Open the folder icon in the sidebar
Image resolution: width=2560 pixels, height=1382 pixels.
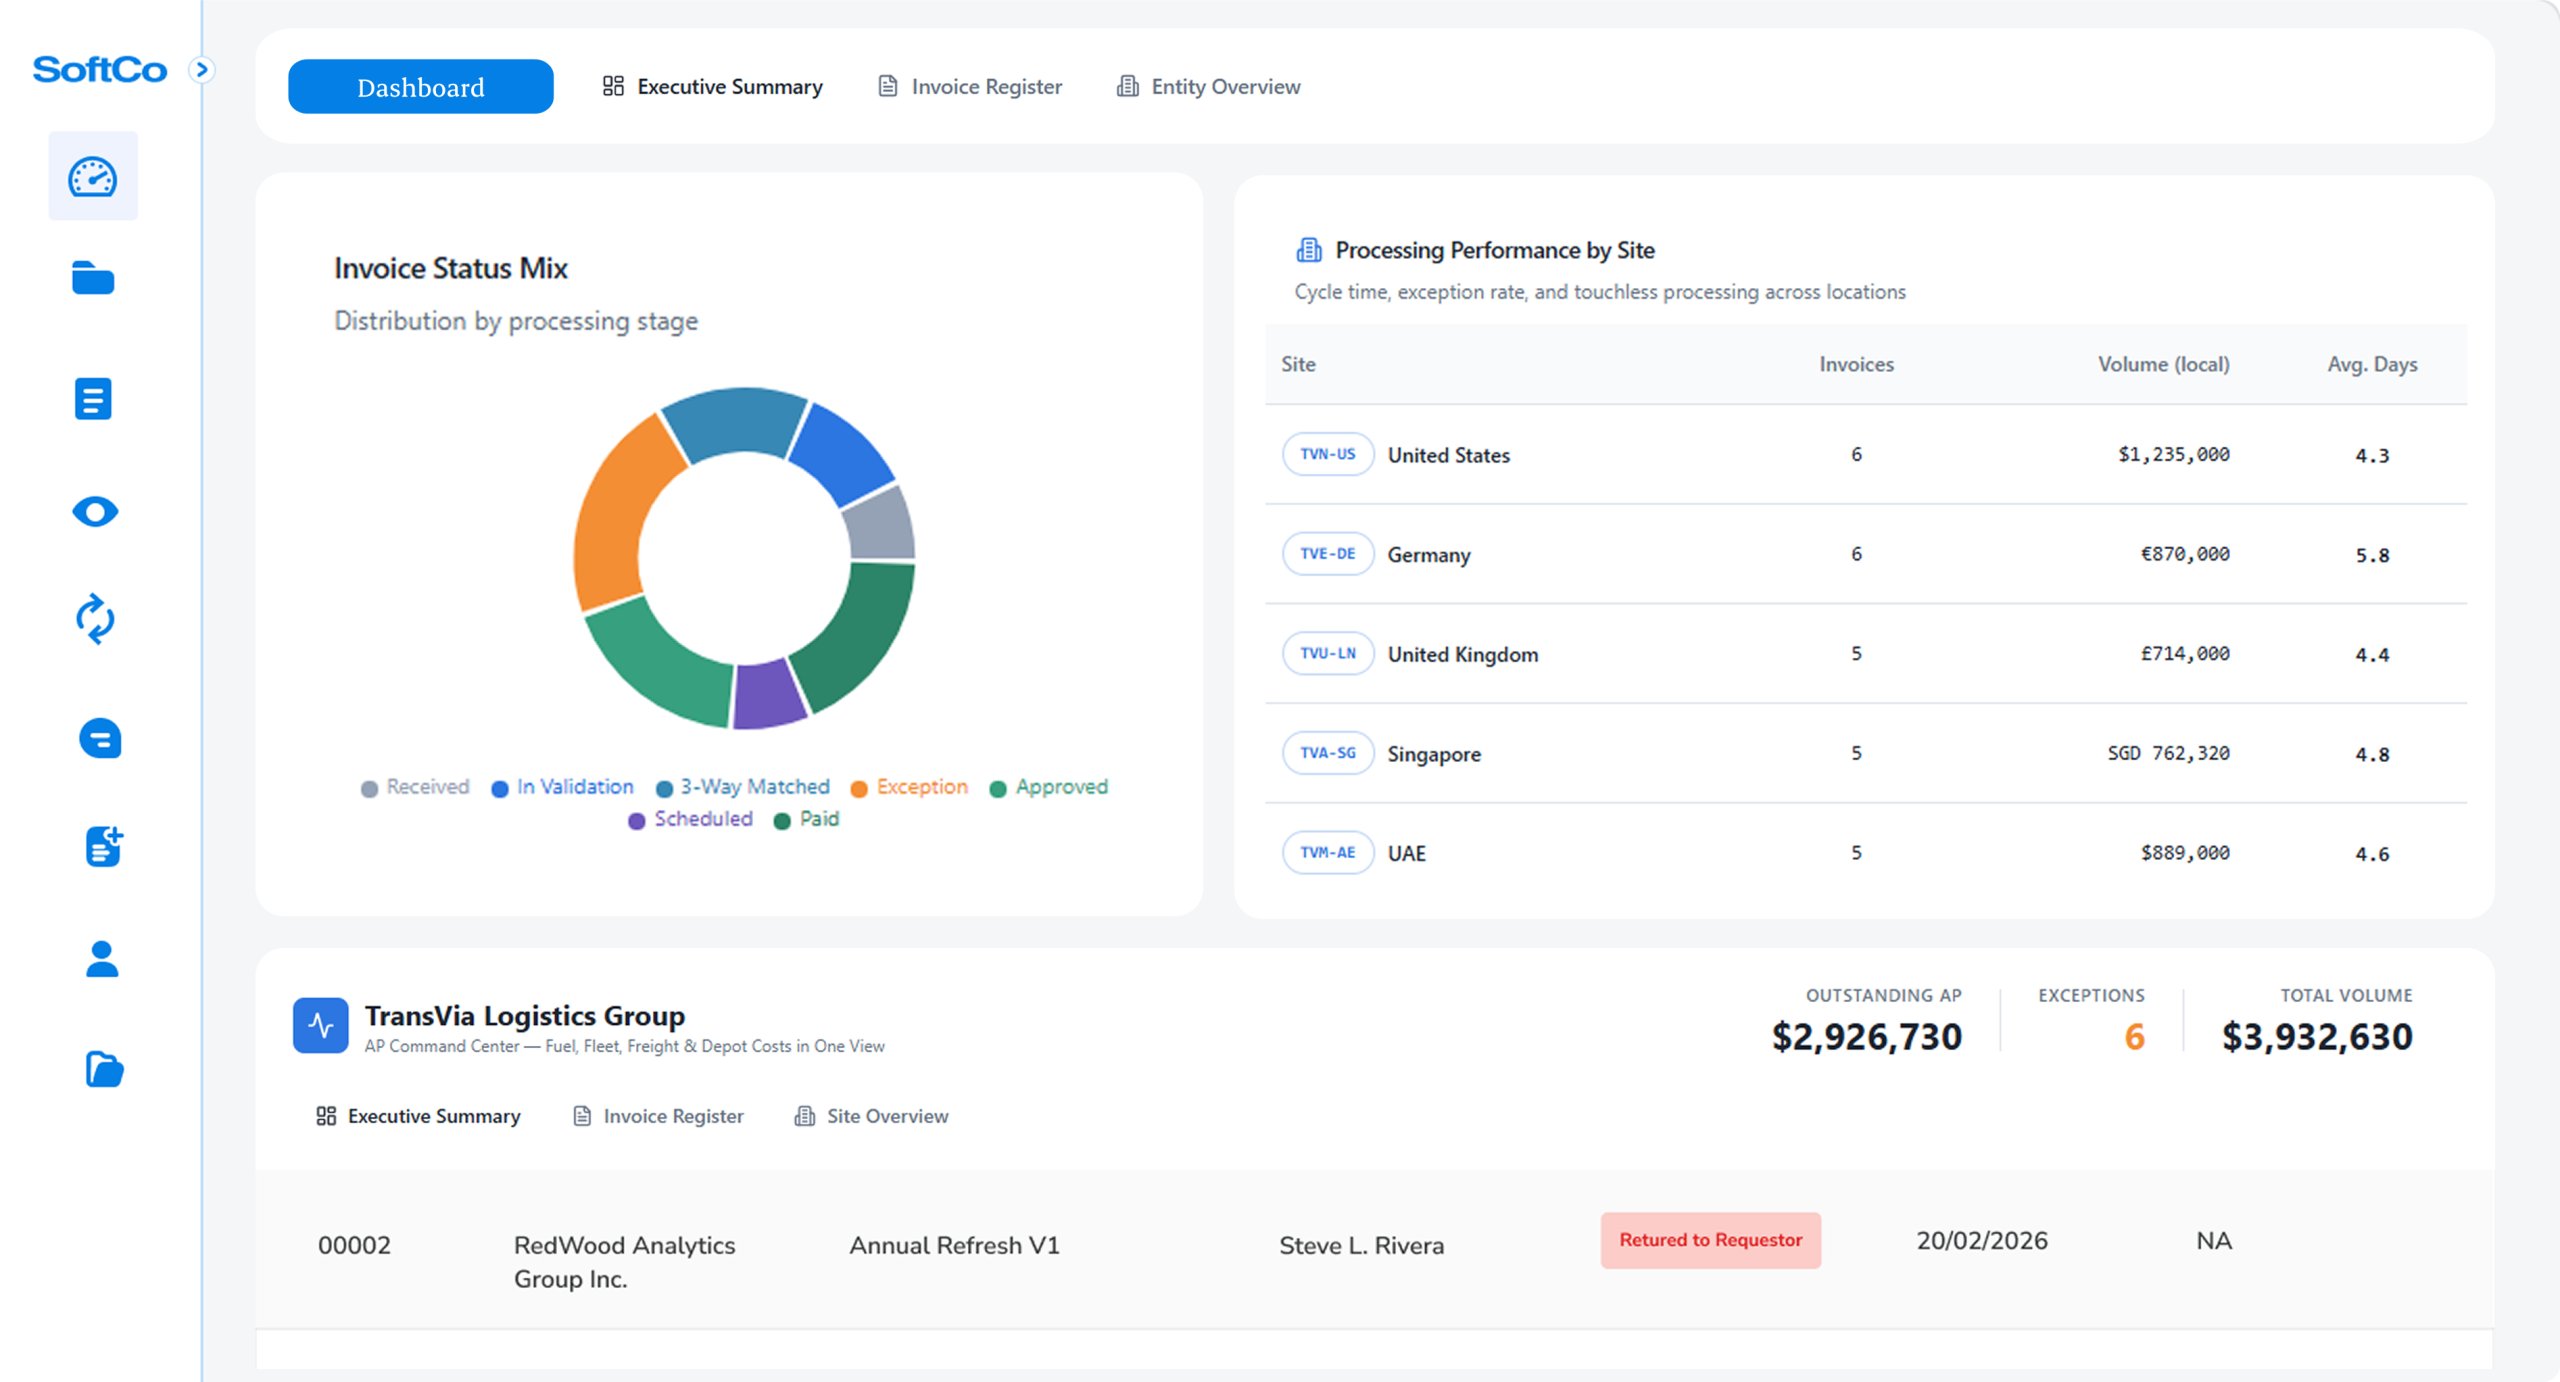pos(94,280)
